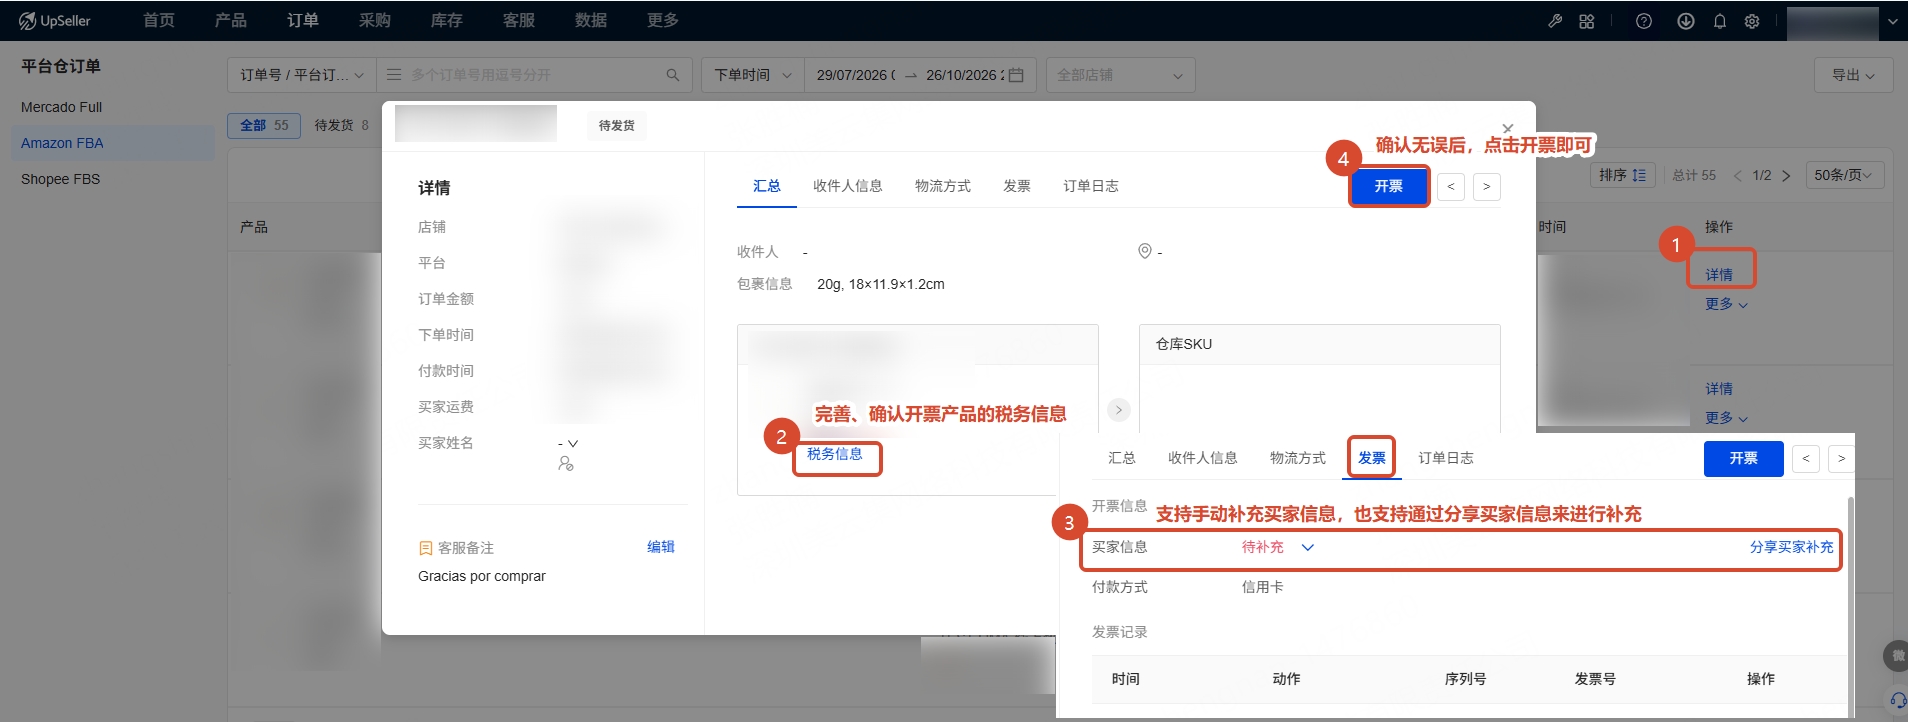1908x722 pixels.
Task: Open the apps grid icon
Action: [x=1587, y=21]
